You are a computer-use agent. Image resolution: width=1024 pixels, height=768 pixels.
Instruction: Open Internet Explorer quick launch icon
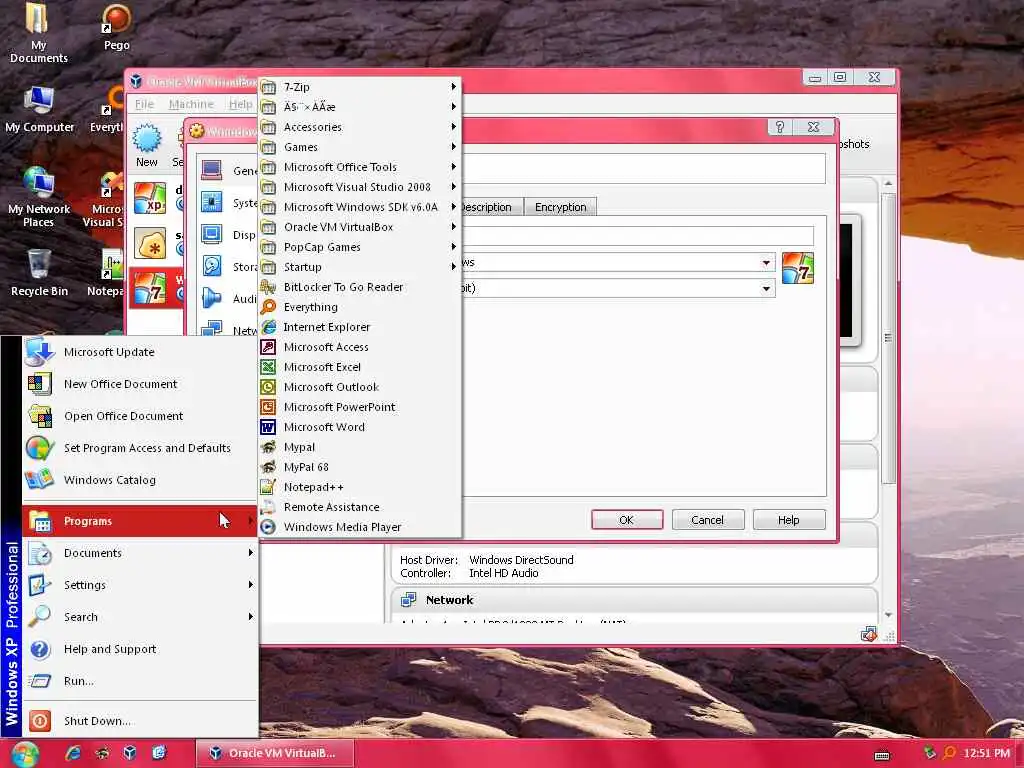click(x=72, y=753)
